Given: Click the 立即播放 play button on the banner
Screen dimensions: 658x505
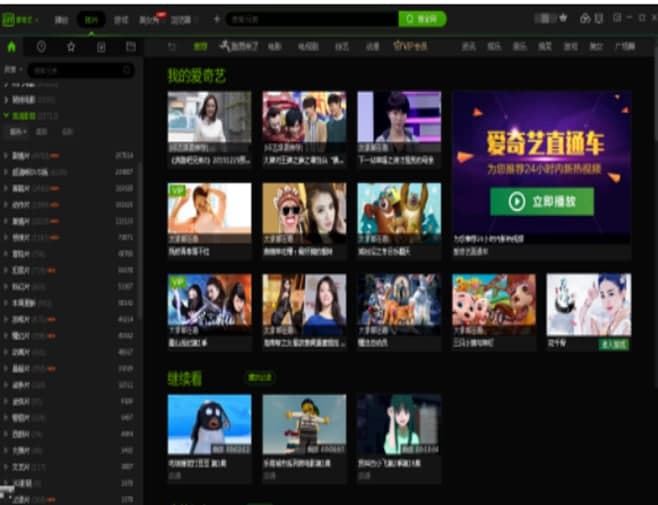Looking at the screenshot, I should click(x=542, y=202).
